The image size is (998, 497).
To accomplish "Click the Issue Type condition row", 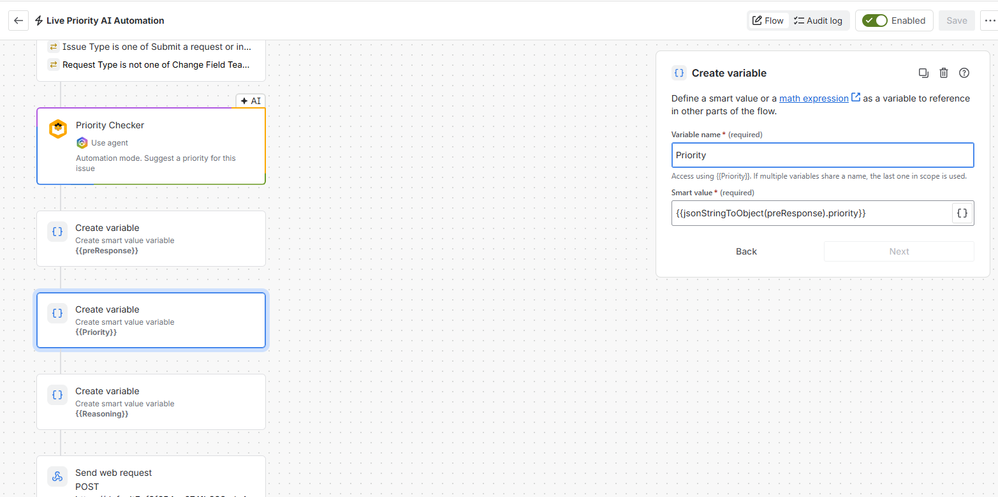I will click(x=151, y=46).
